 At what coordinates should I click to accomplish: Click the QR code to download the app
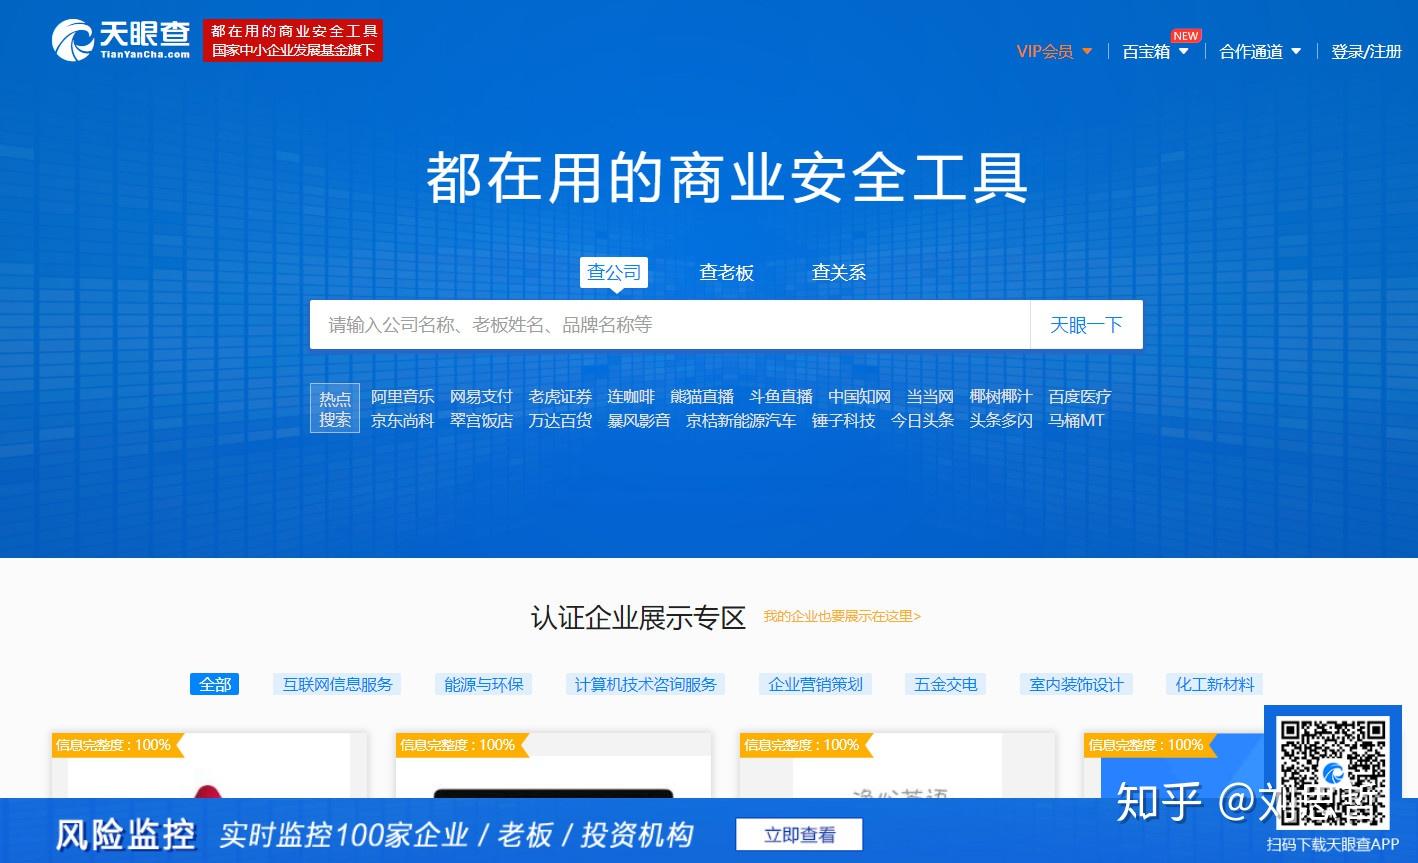click(1333, 770)
